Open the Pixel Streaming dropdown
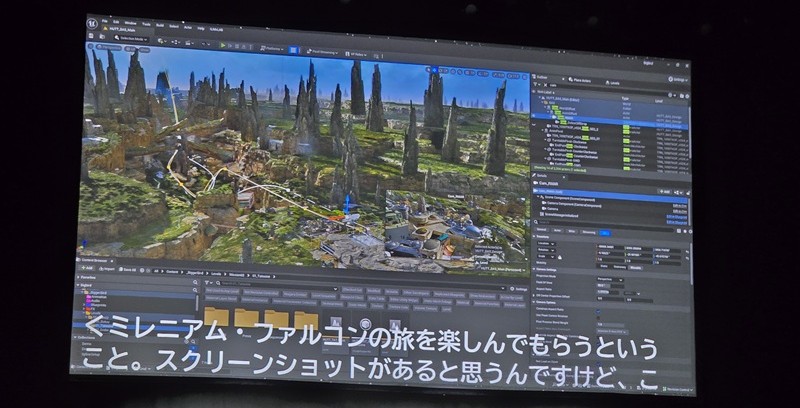This screenshot has width=800, height=408. pyautogui.click(x=323, y=52)
